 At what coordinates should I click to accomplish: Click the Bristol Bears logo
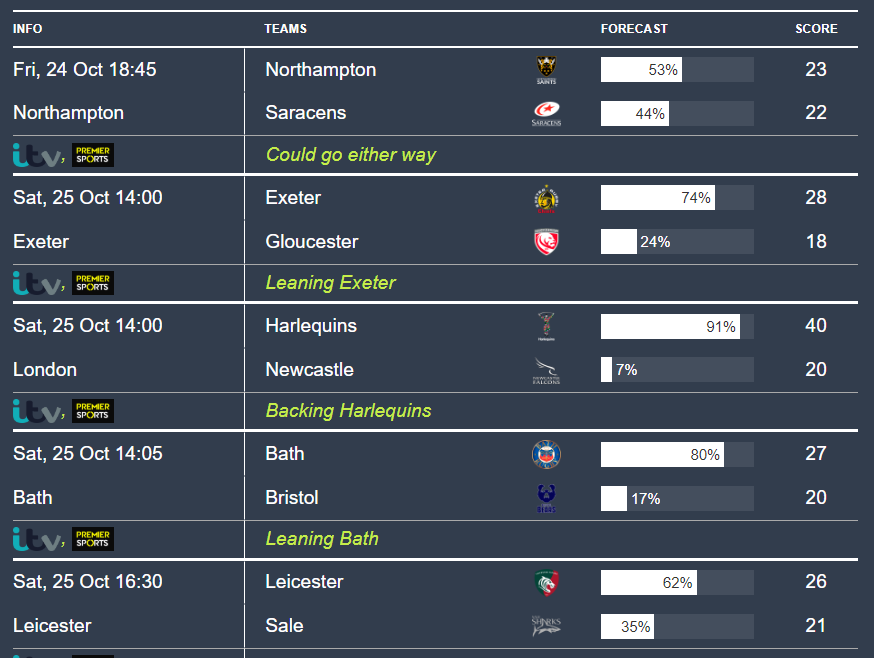pos(546,498)
